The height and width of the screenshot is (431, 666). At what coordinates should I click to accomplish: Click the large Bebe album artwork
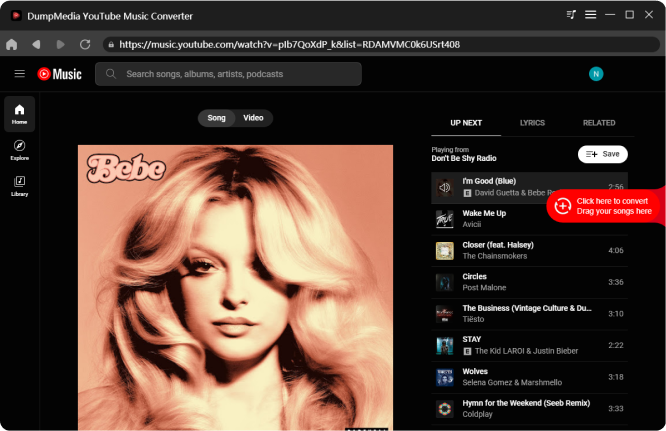(x=235, y=287)
